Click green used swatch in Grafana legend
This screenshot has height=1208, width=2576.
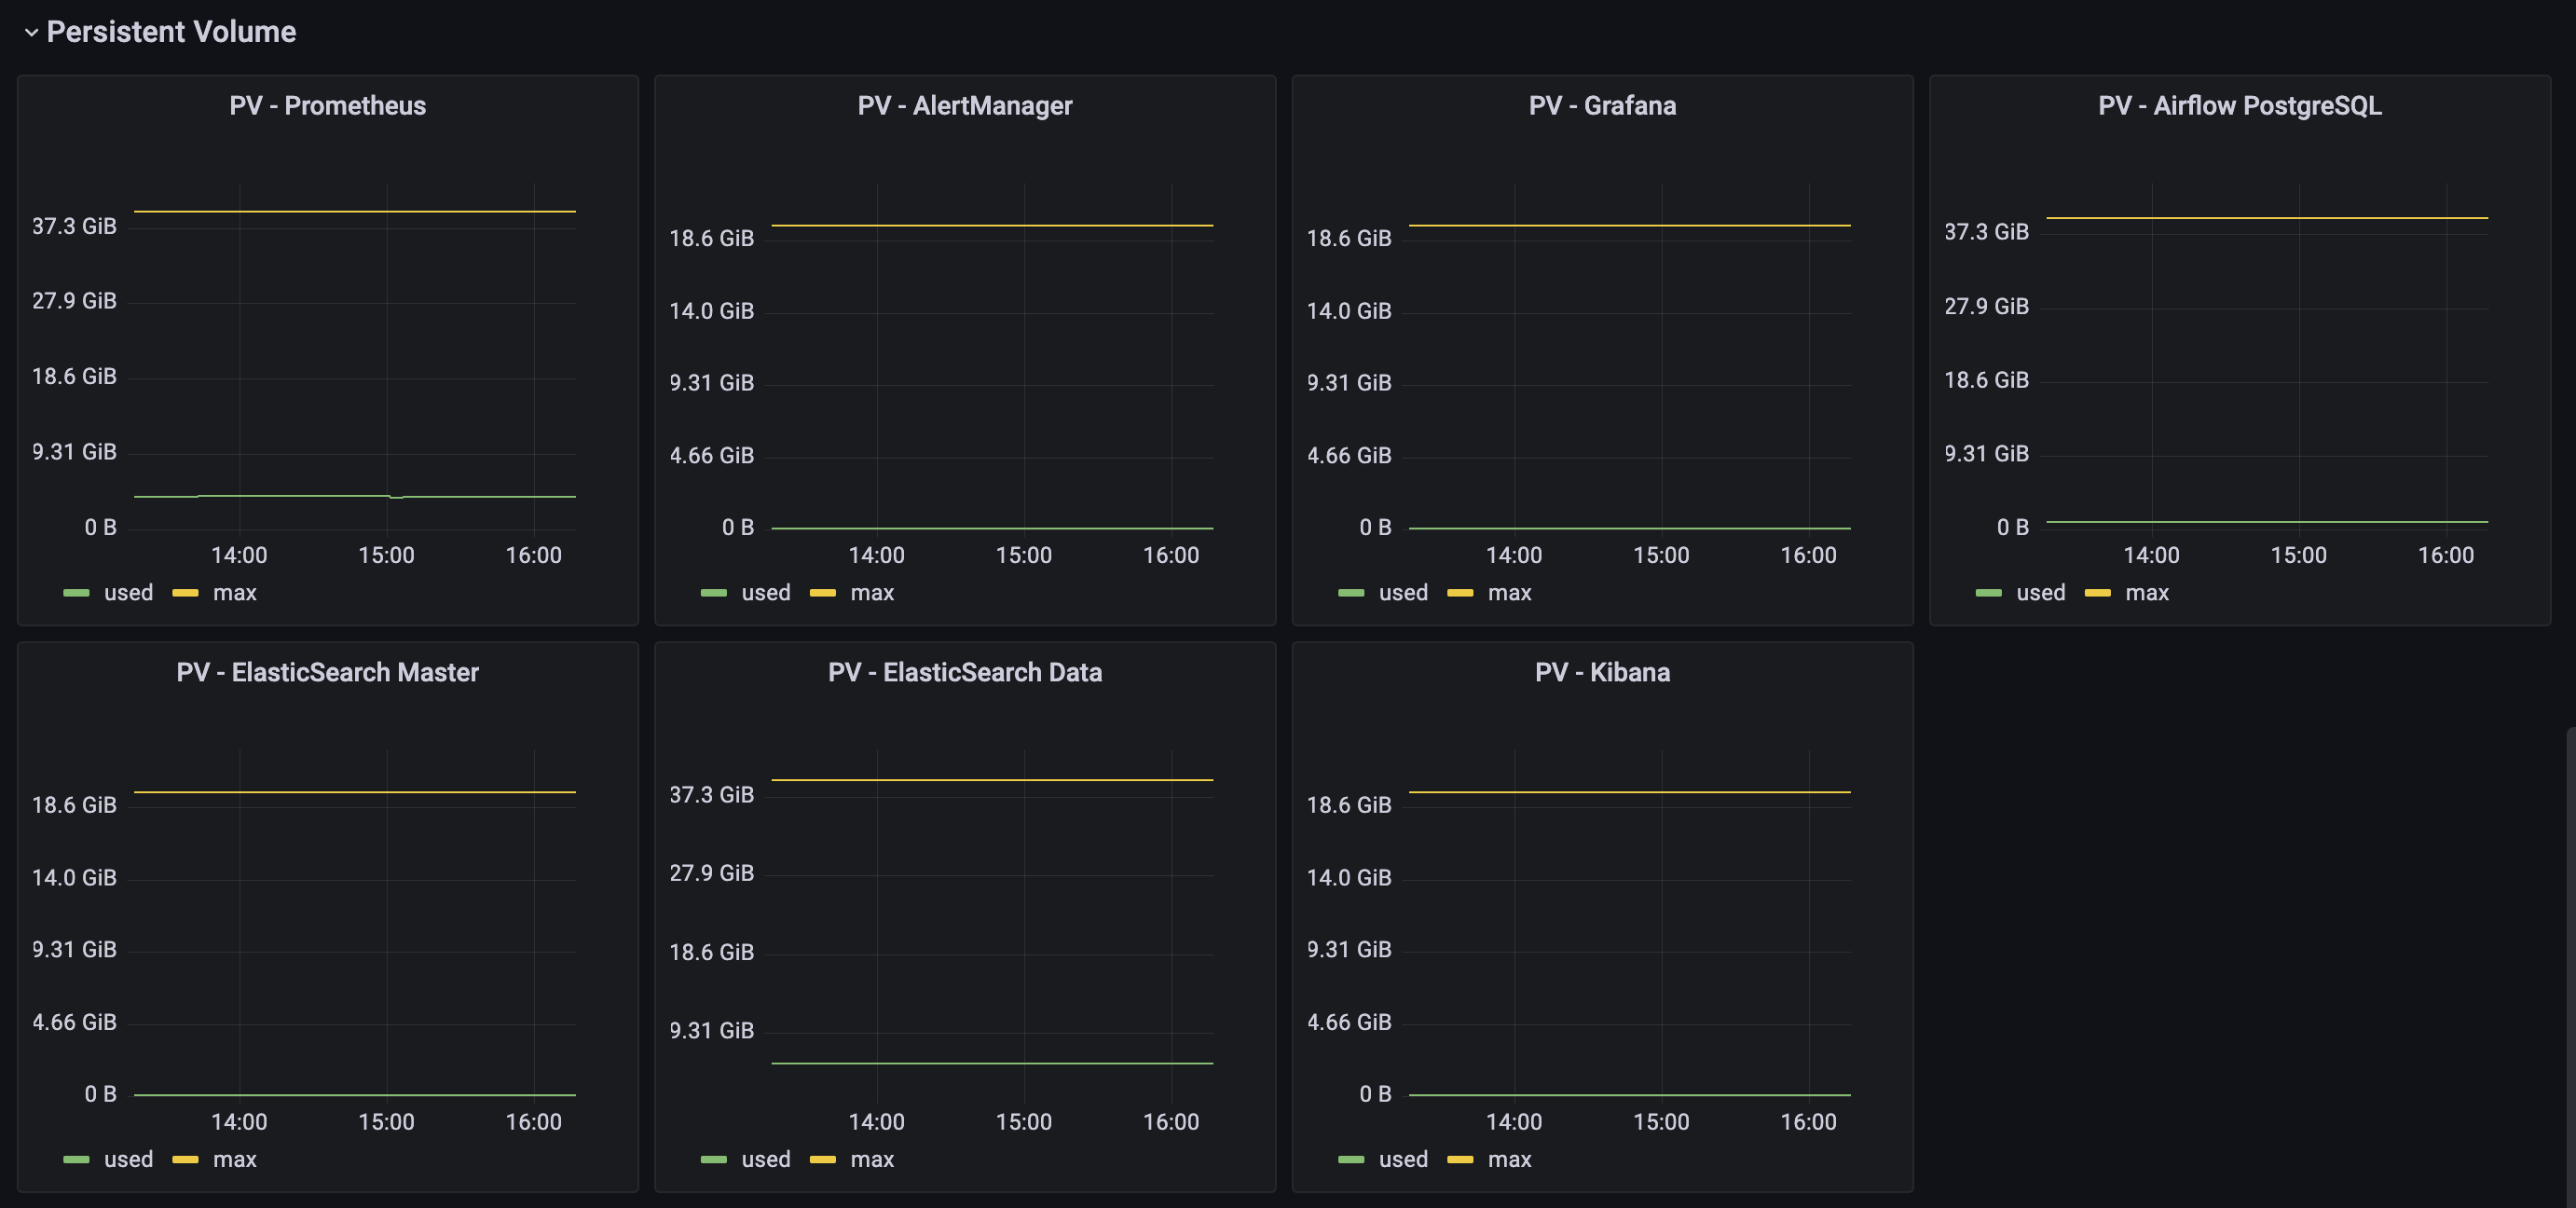[x=1351, y=593]
